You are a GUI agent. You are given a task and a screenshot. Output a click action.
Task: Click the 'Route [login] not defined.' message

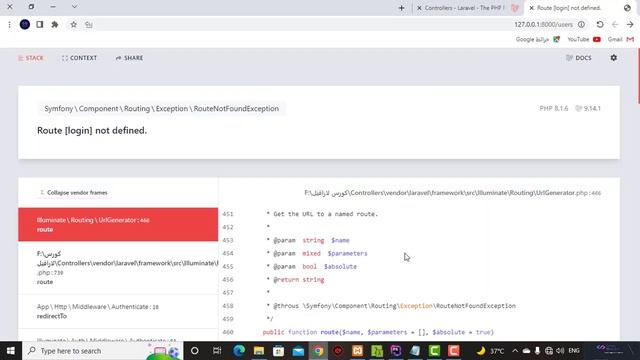point(92,131)
